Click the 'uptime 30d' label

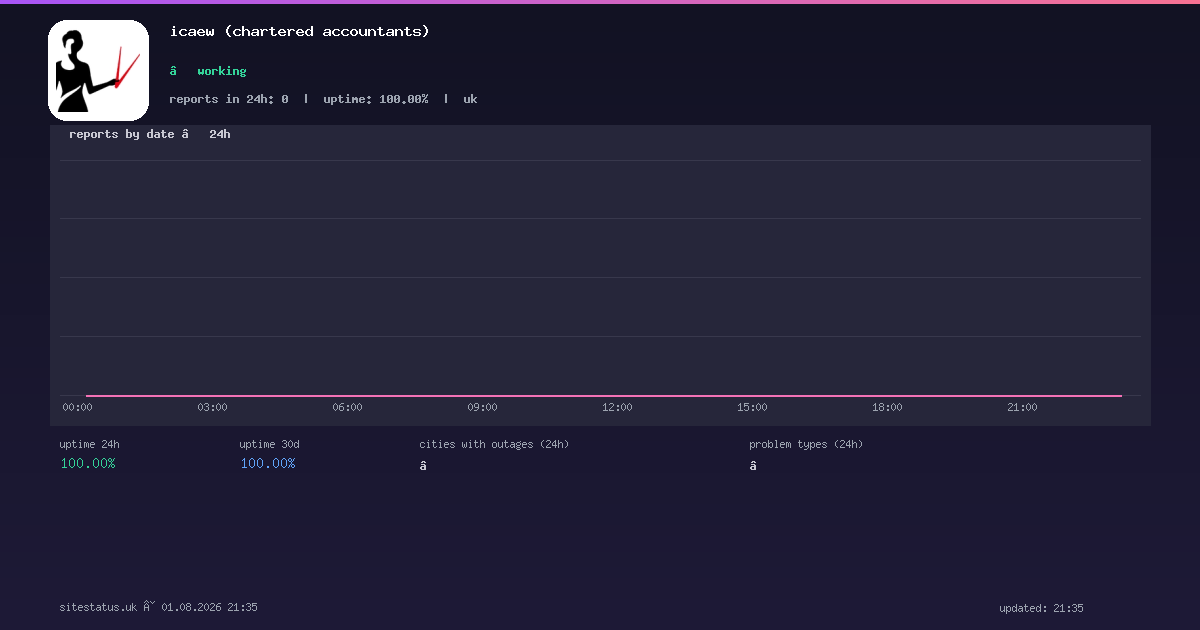pyautogui.click(x=269, y=444)
